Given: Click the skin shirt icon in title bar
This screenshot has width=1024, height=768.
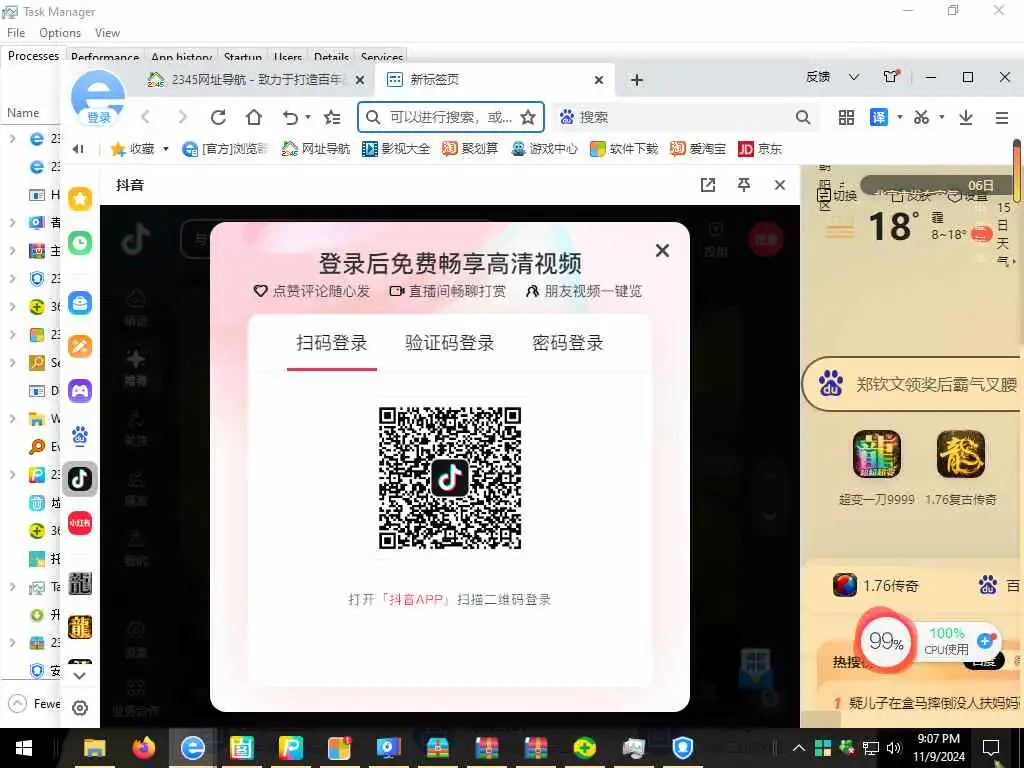Looking at the screenshot, I should (891, 76).
